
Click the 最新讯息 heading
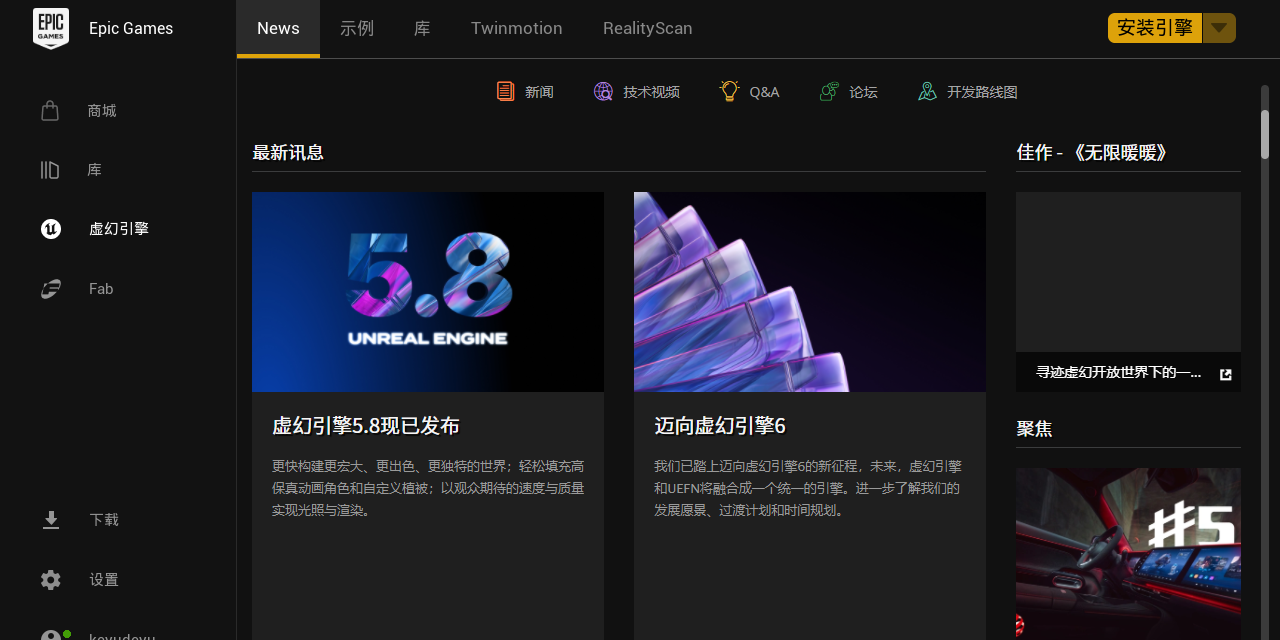pos(288,153)
